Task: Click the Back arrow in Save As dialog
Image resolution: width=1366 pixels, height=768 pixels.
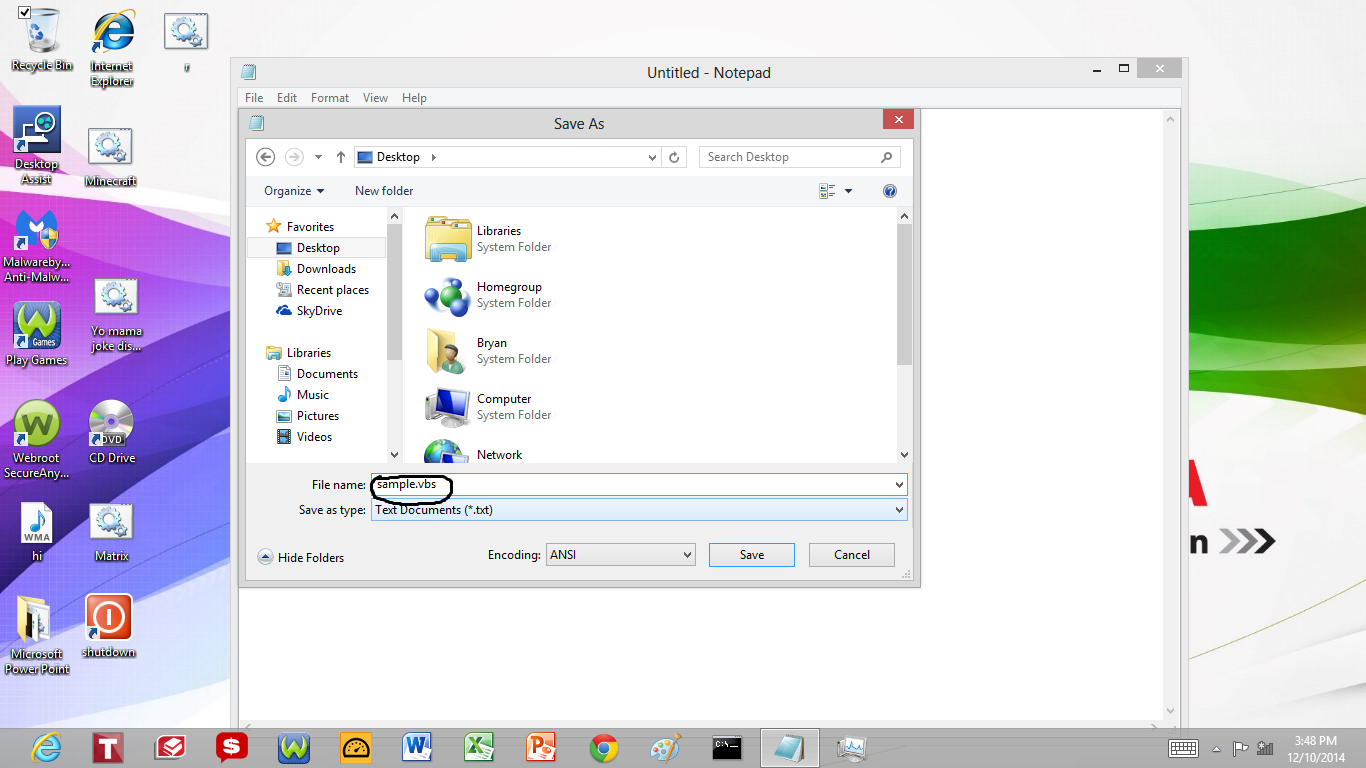Action: (x=265, y=157)
